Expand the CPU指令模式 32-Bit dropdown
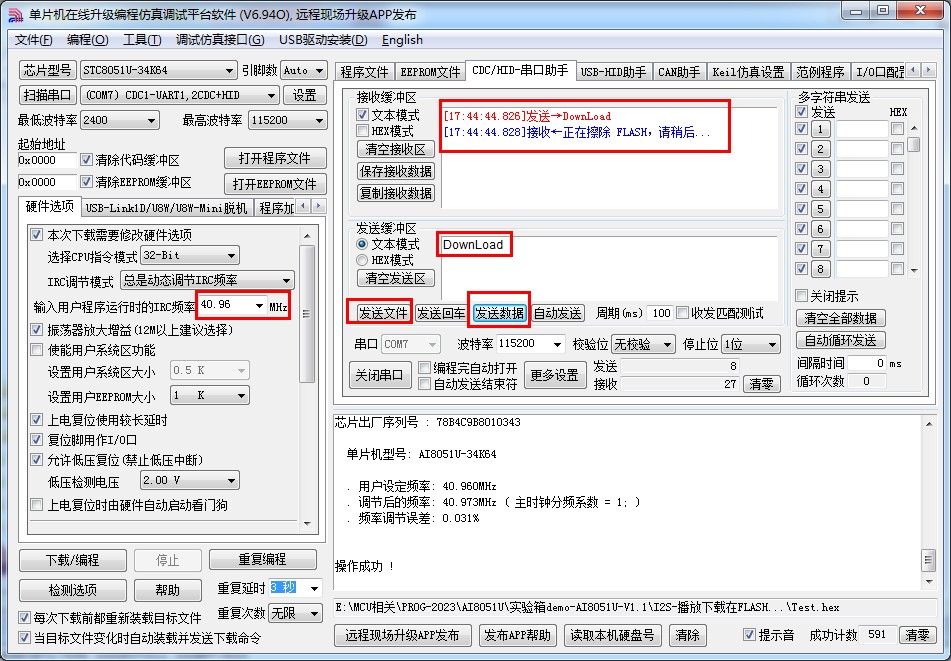The image size is (951, 661). tap(231, 256)
